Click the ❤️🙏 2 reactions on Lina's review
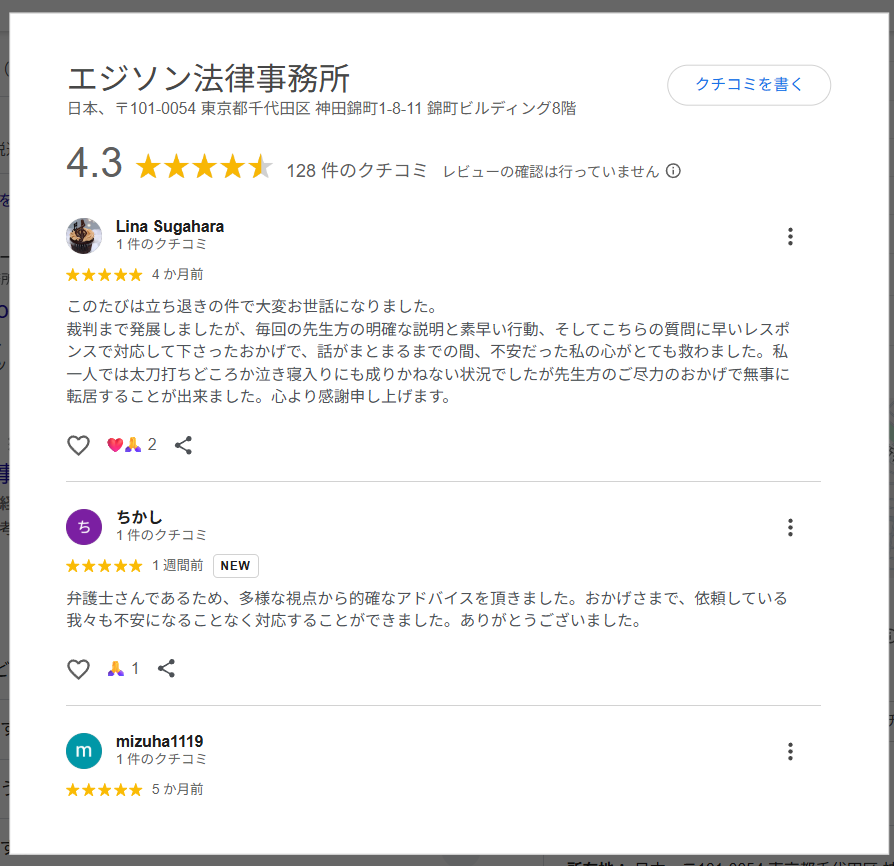The height and width of the screenshot is (866, 894). coord(131,444)
